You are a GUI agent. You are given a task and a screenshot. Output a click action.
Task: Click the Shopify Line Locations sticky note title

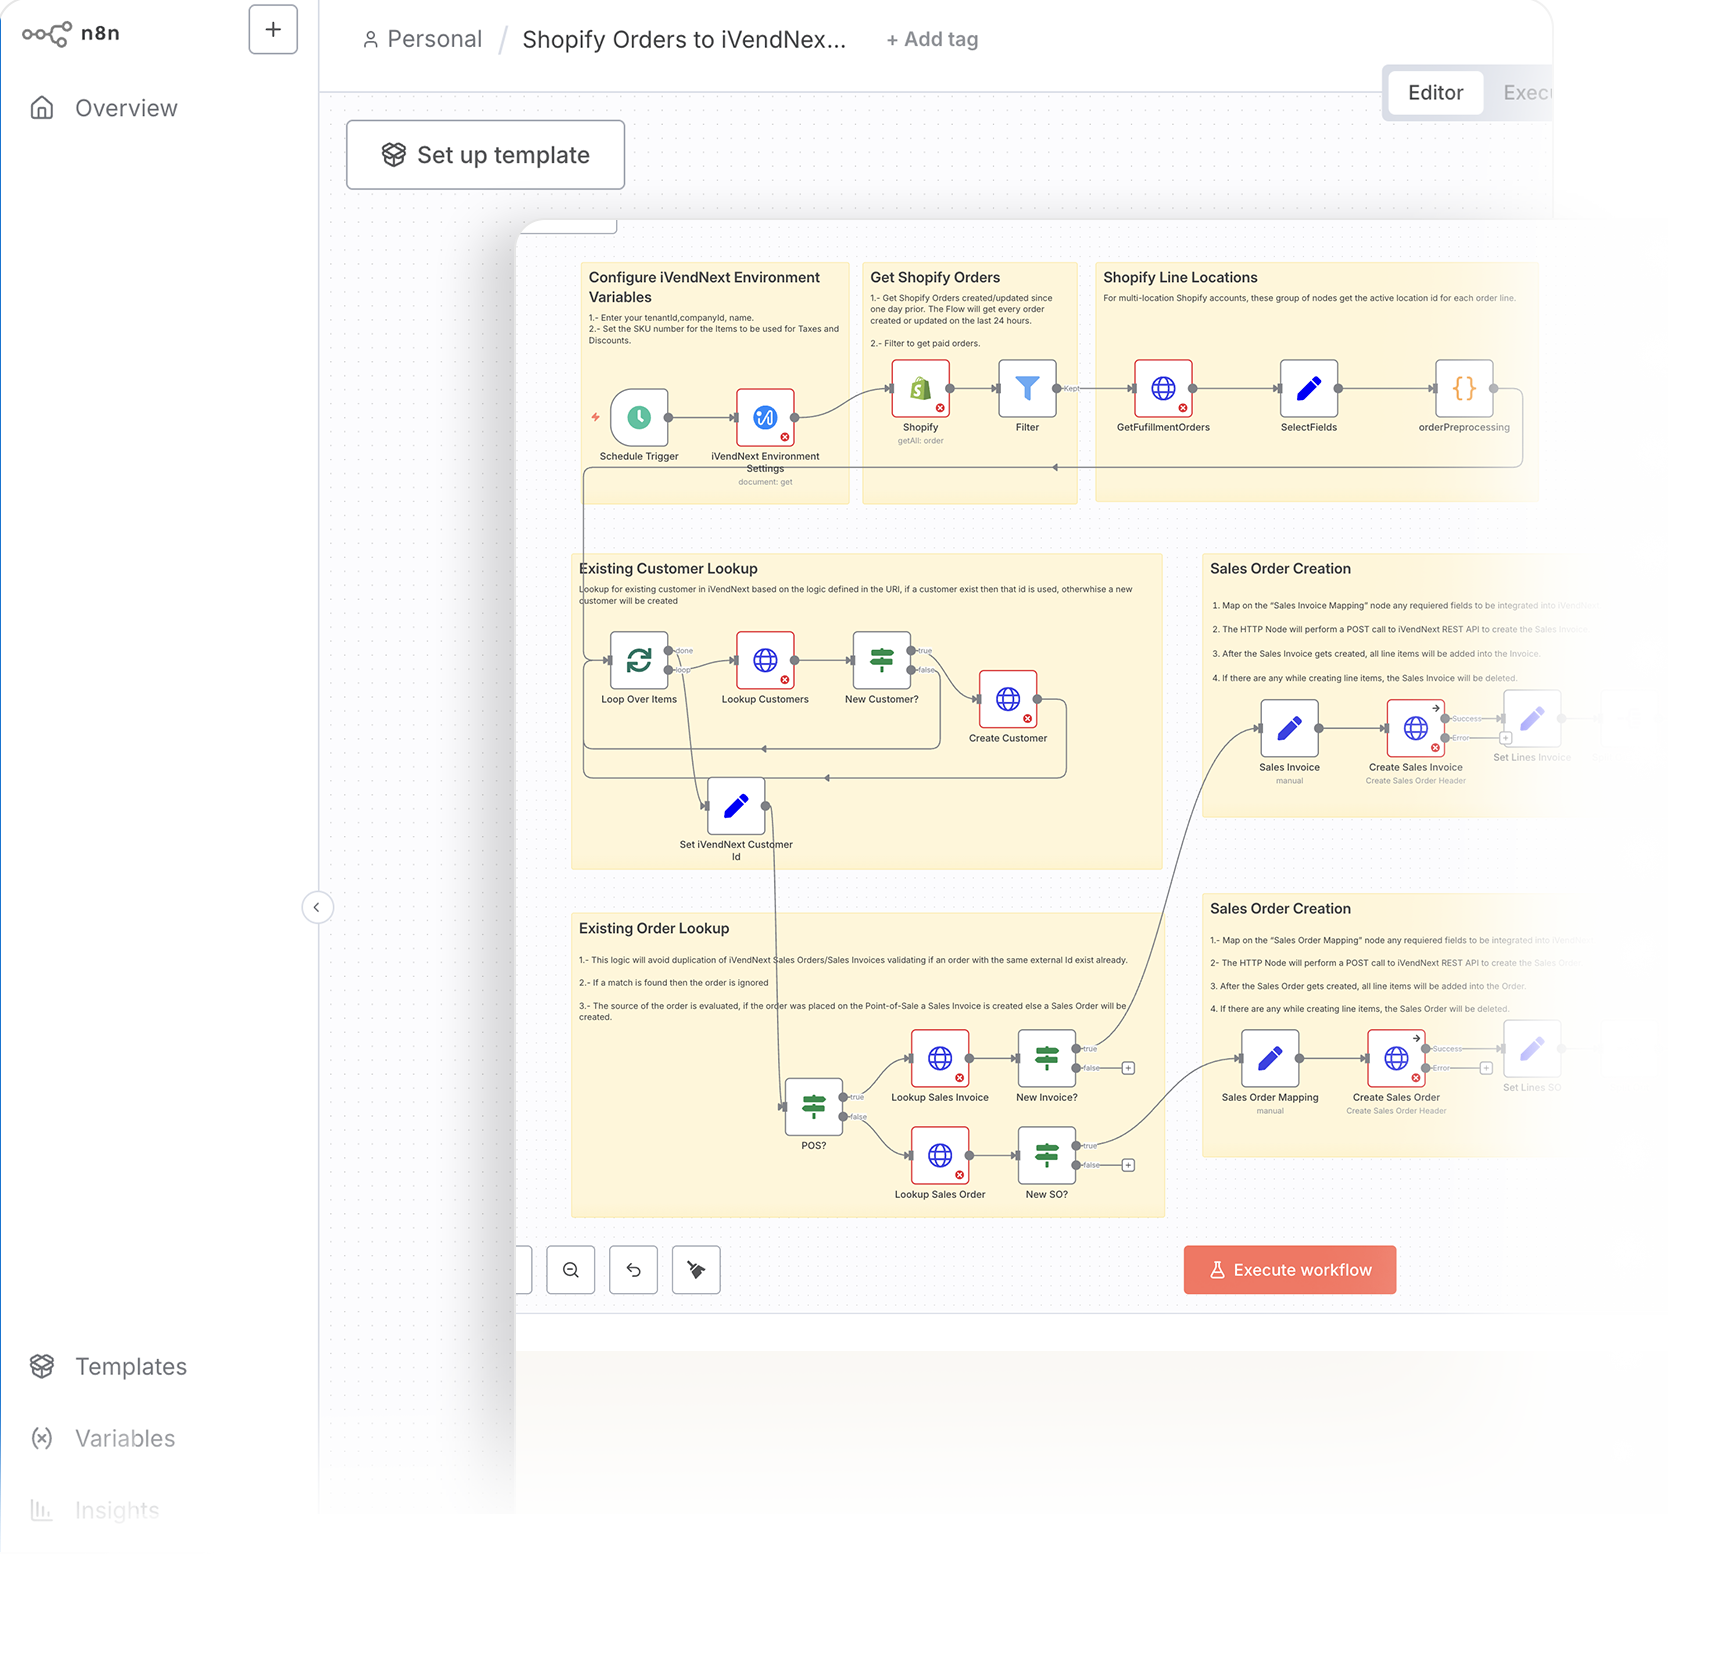(1180, 277)
